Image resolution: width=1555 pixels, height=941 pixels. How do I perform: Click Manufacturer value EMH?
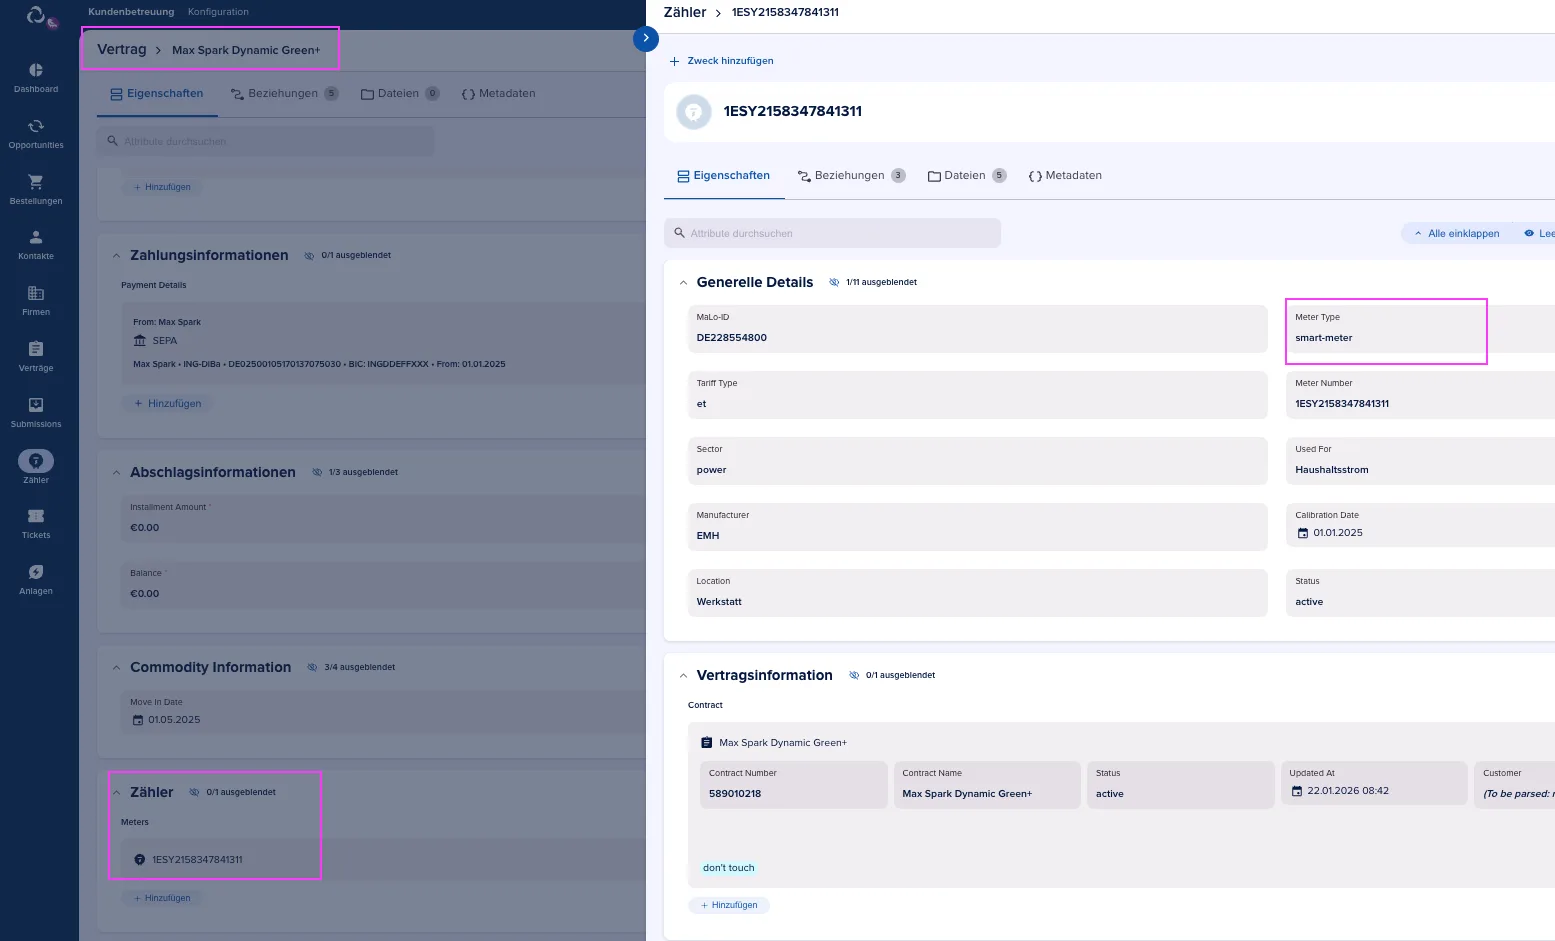[708, 536]
